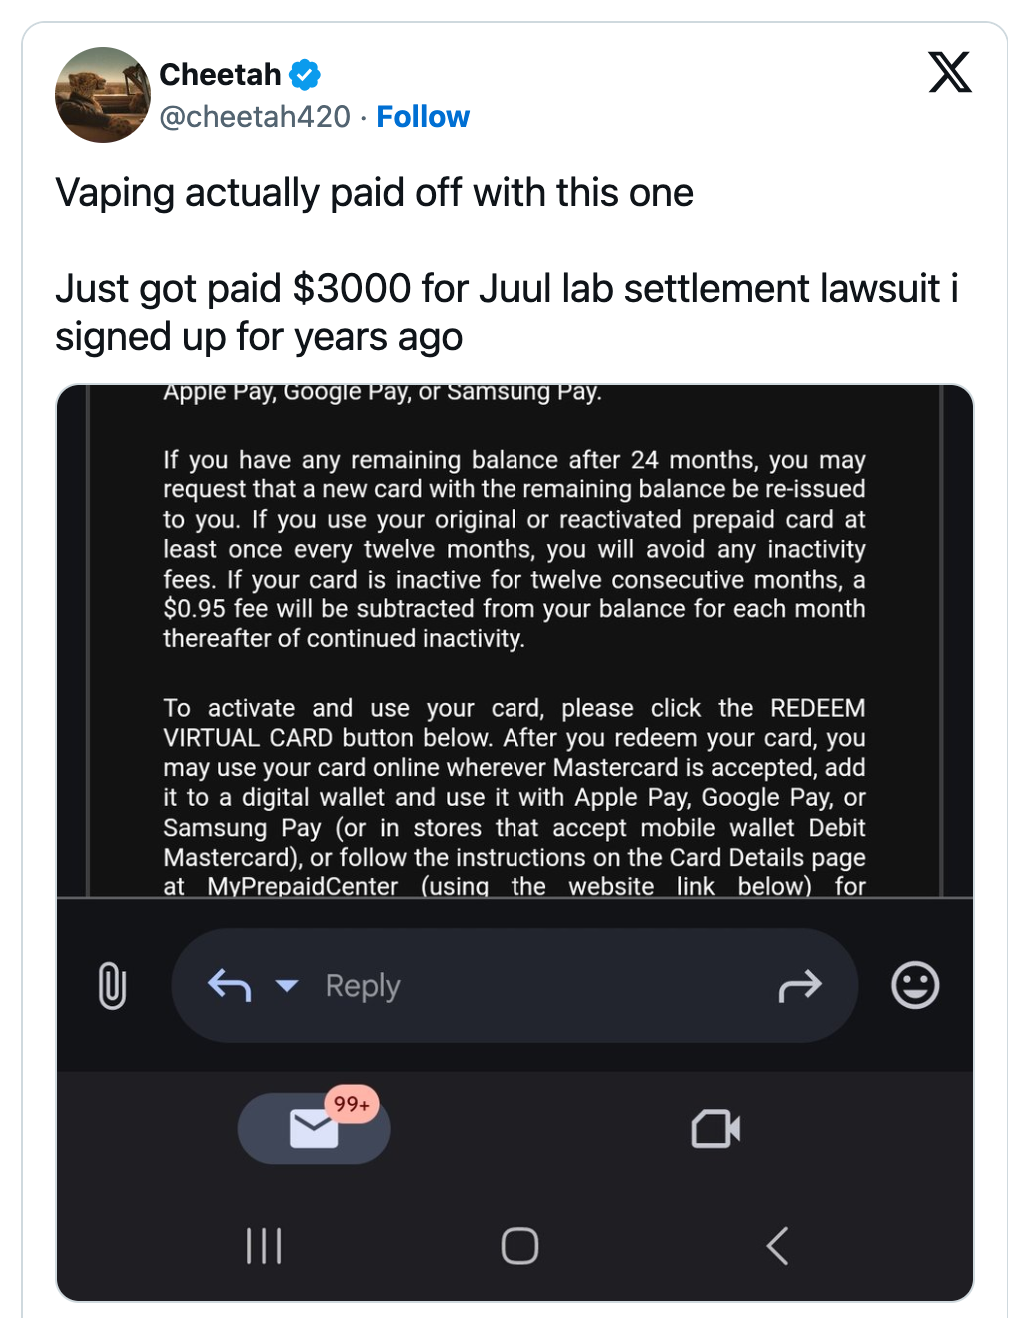This screenshot has width=1034, height=1318.
Task: Open the embedded email screenshot image
Action: tap(514, 640)
